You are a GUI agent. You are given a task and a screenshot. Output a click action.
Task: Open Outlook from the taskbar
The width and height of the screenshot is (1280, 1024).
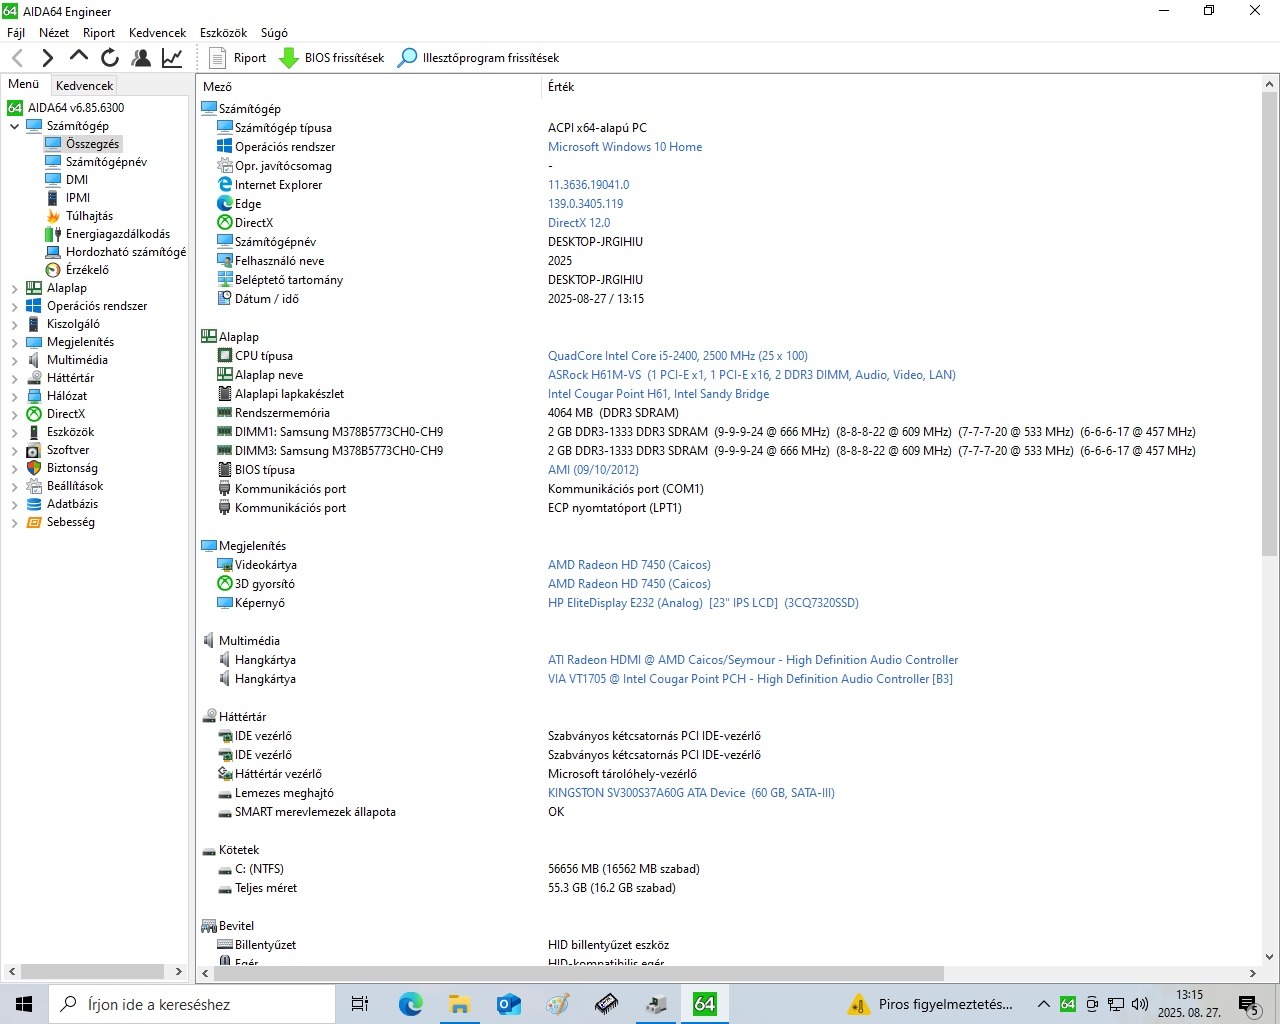pos(508,1004)
